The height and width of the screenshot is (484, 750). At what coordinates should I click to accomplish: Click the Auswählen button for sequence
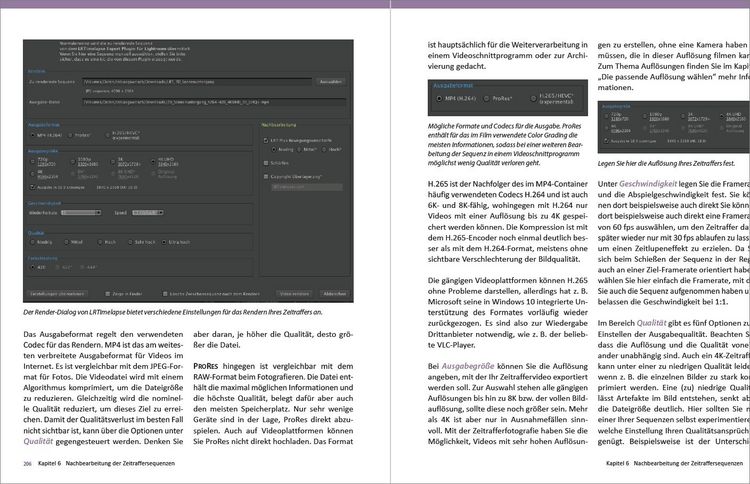pyautogui.click(x=331, y=82)
